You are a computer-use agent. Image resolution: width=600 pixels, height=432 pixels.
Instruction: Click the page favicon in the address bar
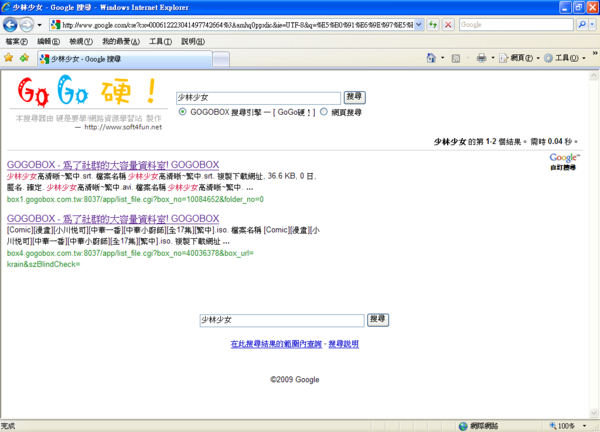click(55, 25)
